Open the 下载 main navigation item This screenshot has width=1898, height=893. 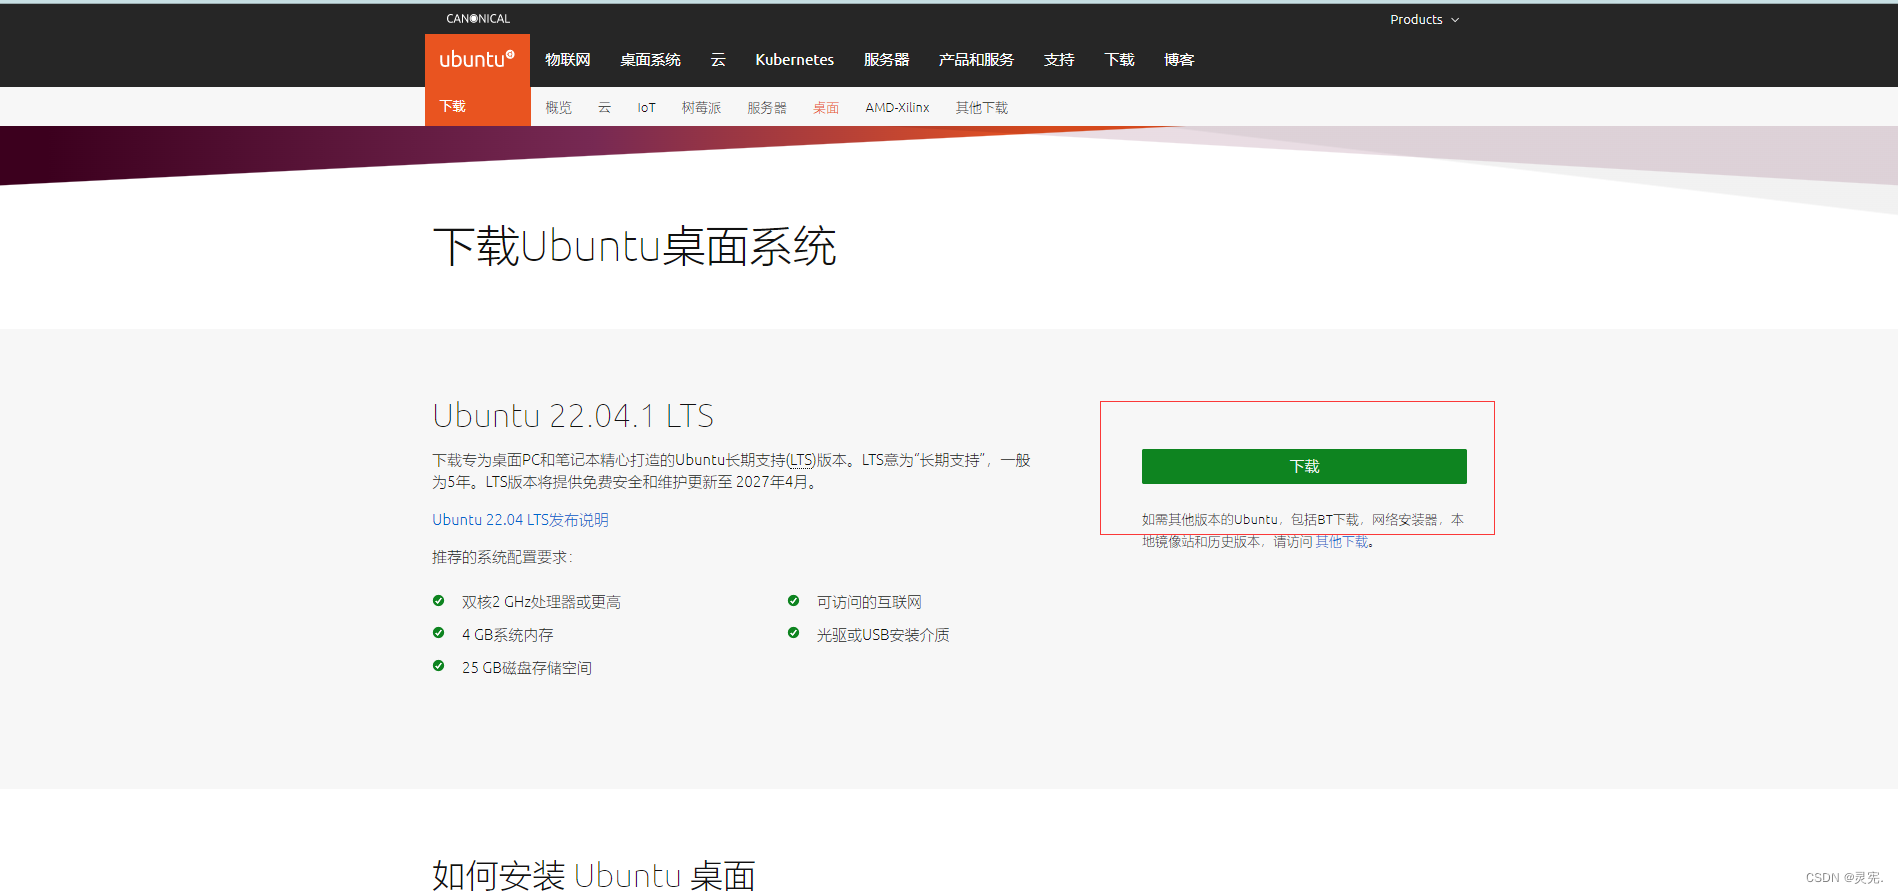tap(1119, 60)
